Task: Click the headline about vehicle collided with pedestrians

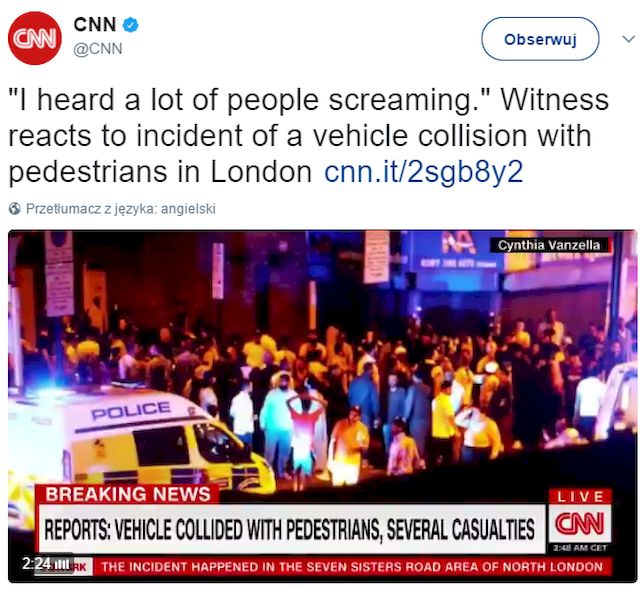Action: [x=289, y=529]
